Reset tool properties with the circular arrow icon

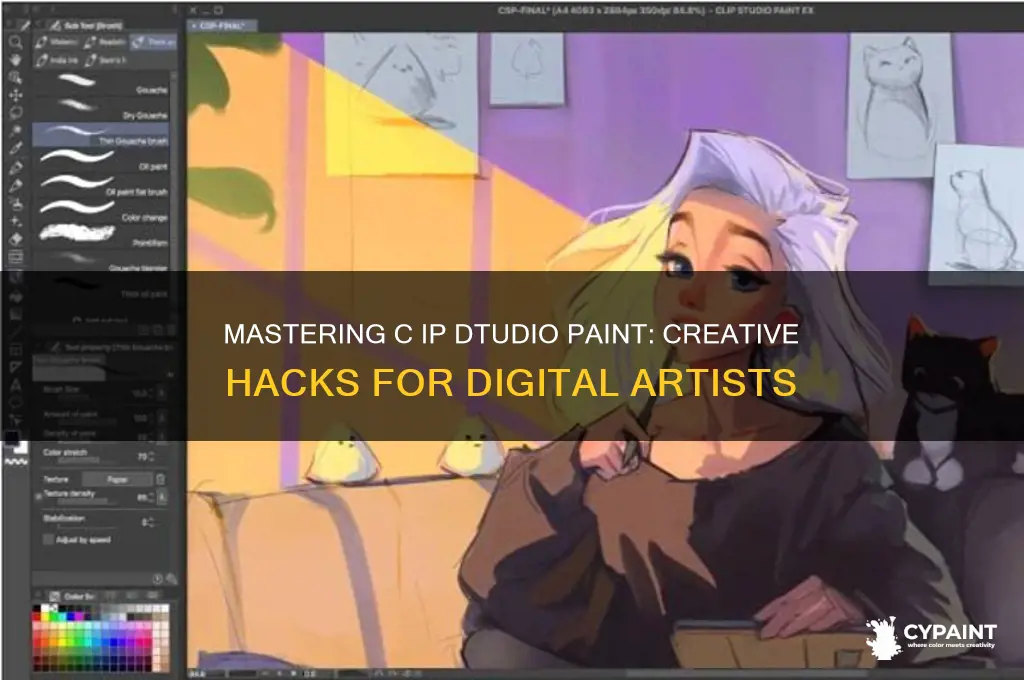click(157, 579)
